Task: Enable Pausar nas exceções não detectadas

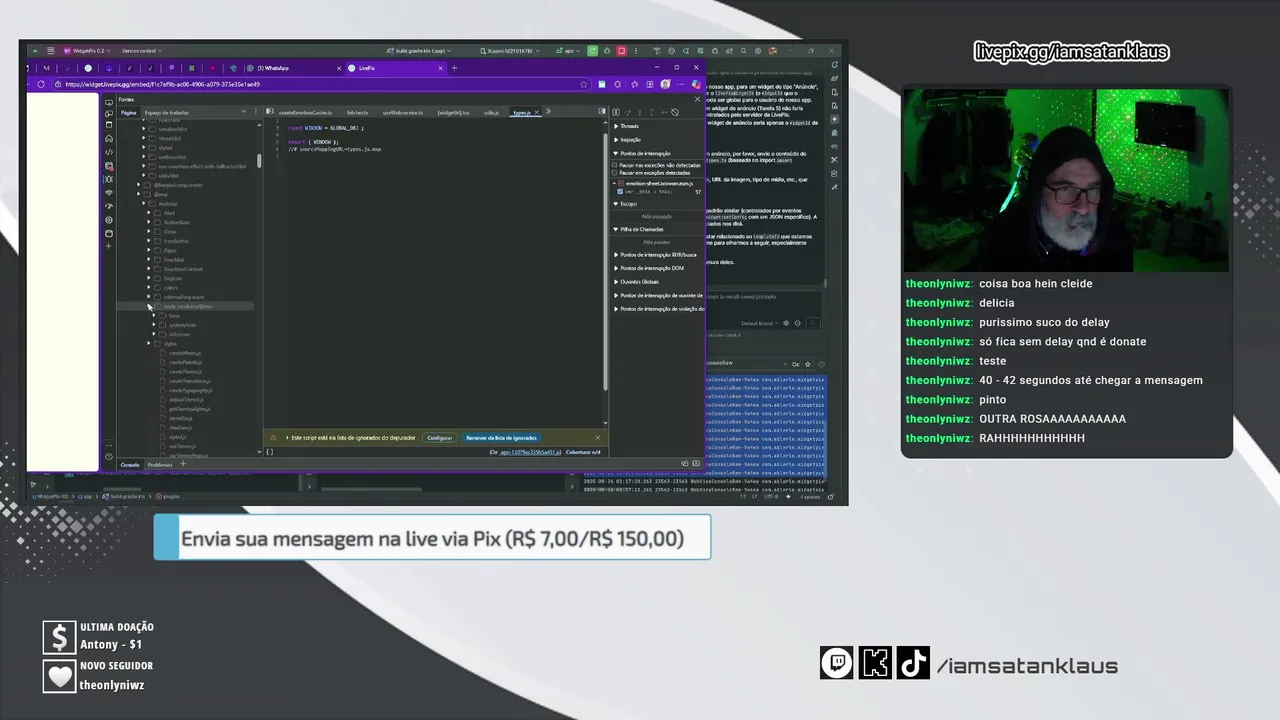Action: (x=614, y=165)
